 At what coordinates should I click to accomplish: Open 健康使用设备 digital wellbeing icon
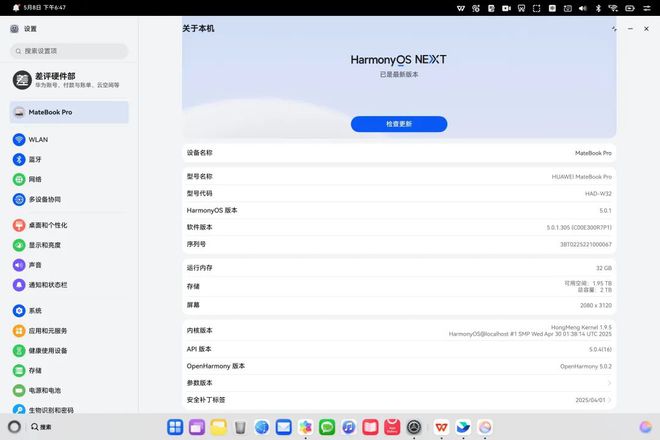point(19,350)
